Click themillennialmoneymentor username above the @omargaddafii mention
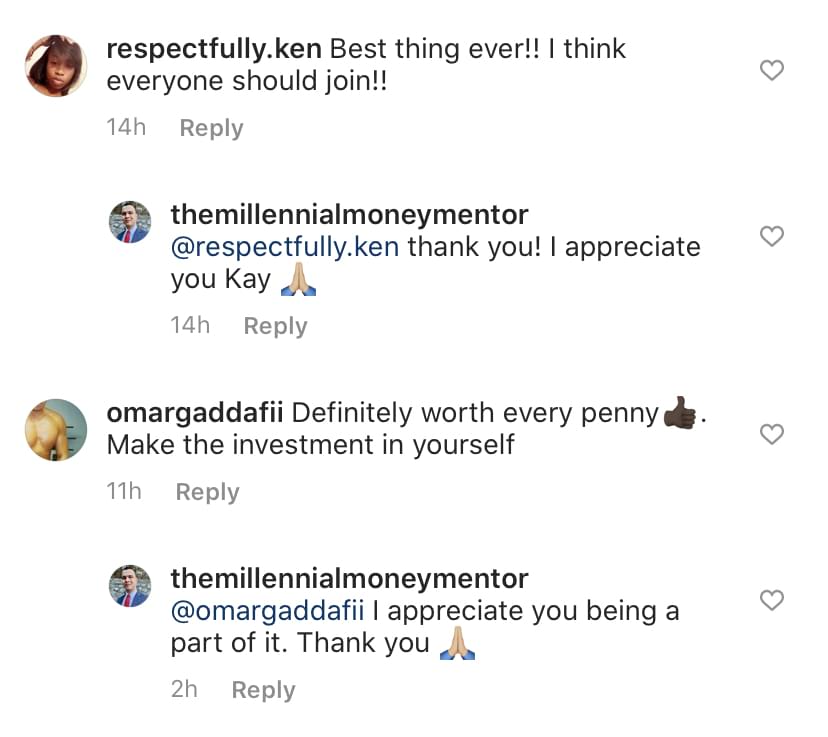828x737 pixels. (349, 578)
